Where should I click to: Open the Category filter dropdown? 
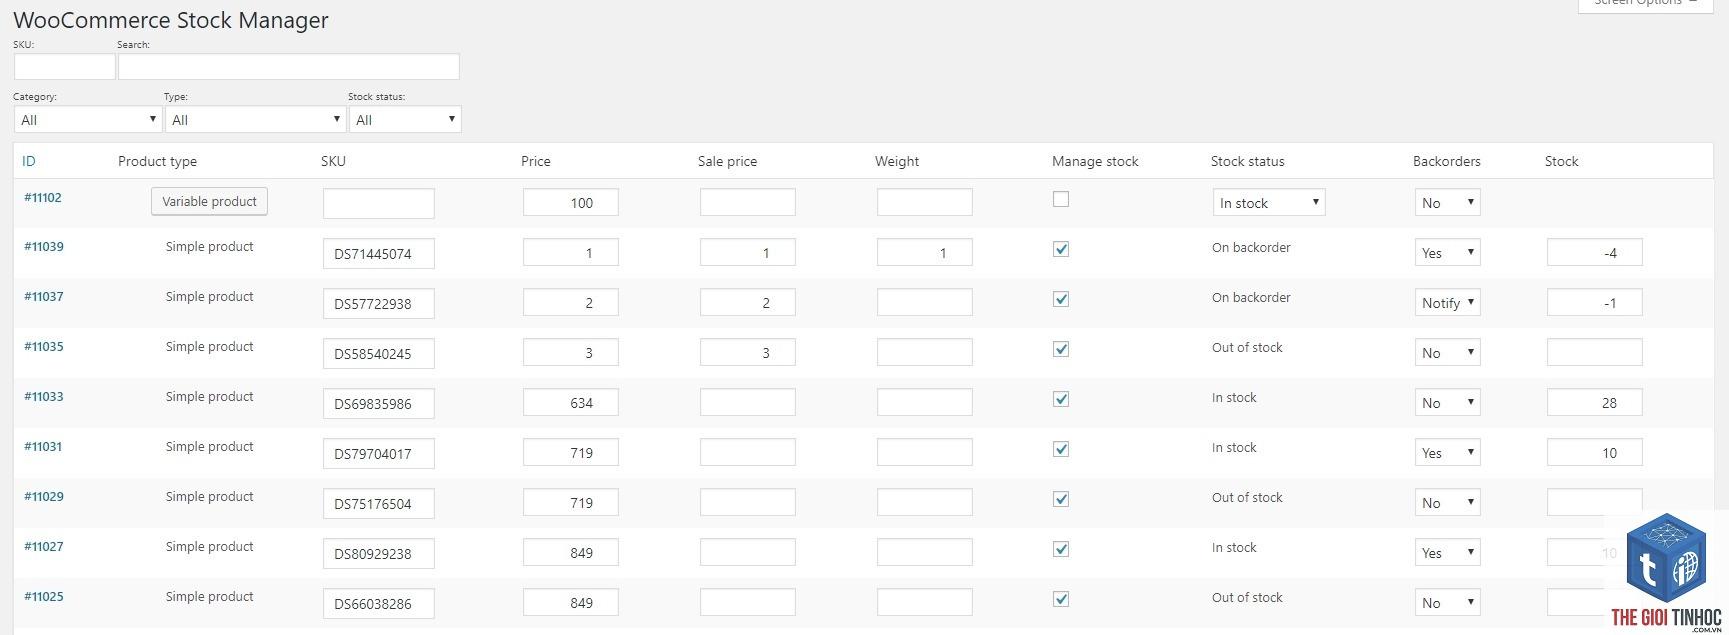tap(87, 119)
